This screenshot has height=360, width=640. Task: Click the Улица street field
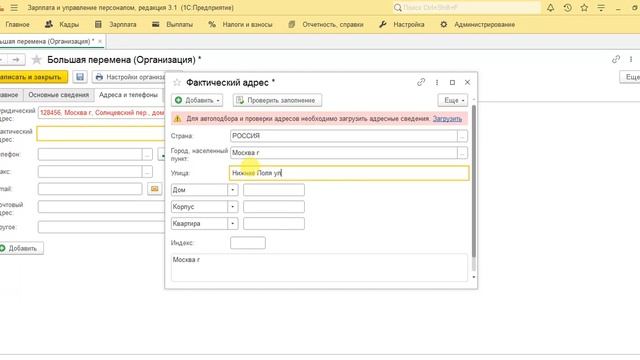pyautogui.click(x=349, y=173)
